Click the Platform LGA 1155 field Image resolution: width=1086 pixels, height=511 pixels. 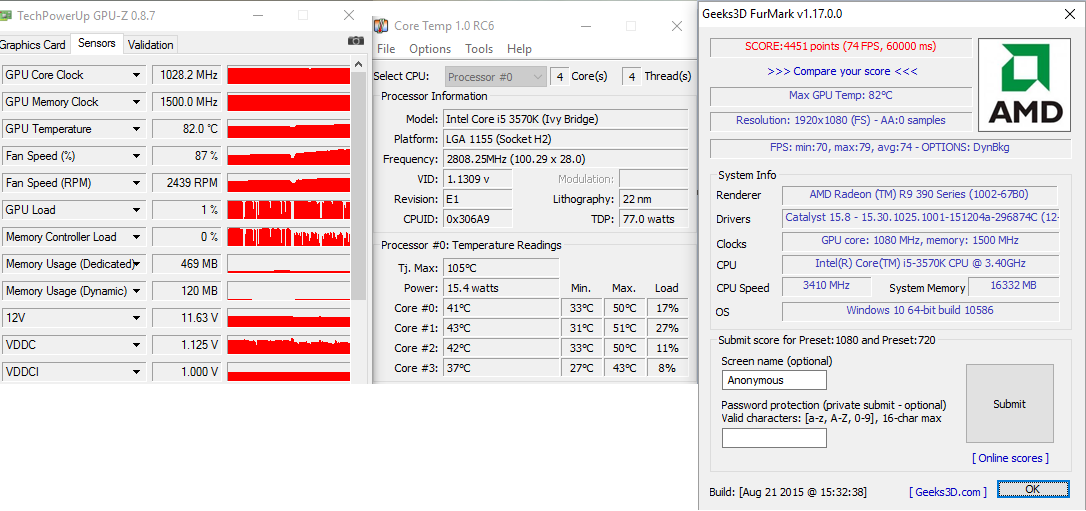565,138
